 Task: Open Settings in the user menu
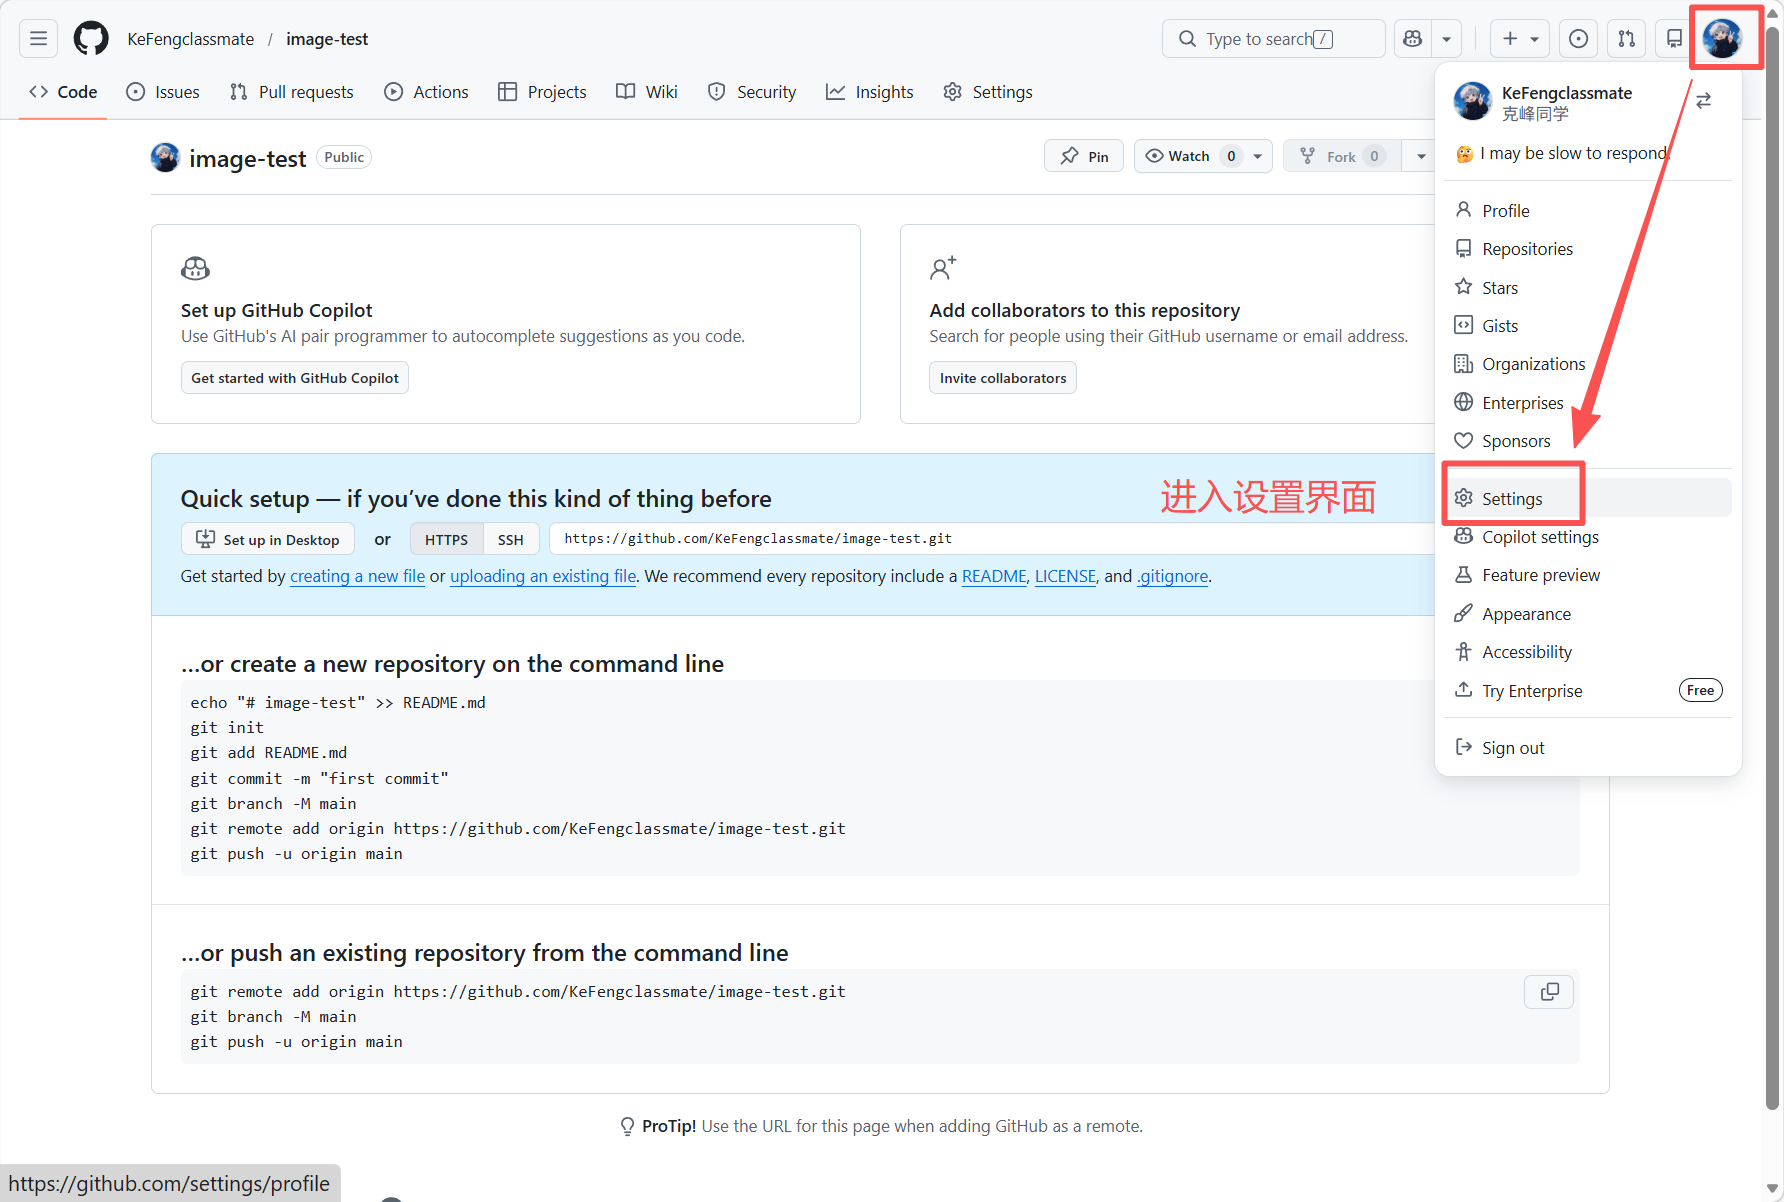[x=1588, y=498]
